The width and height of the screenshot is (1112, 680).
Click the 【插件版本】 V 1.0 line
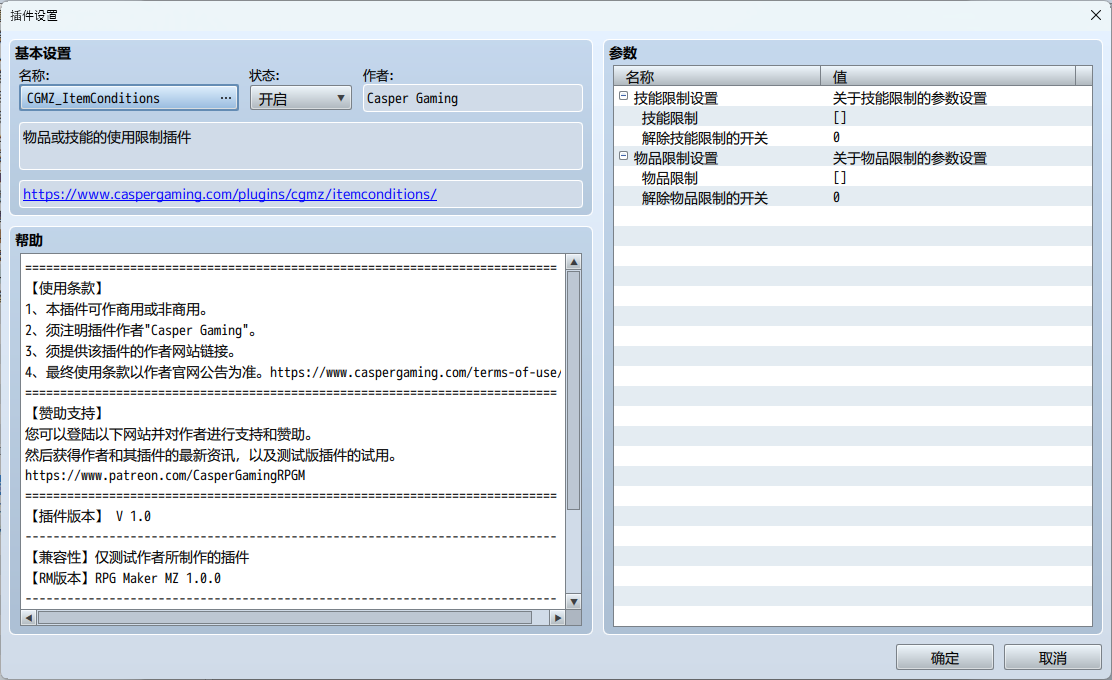(x=88, y=516)
